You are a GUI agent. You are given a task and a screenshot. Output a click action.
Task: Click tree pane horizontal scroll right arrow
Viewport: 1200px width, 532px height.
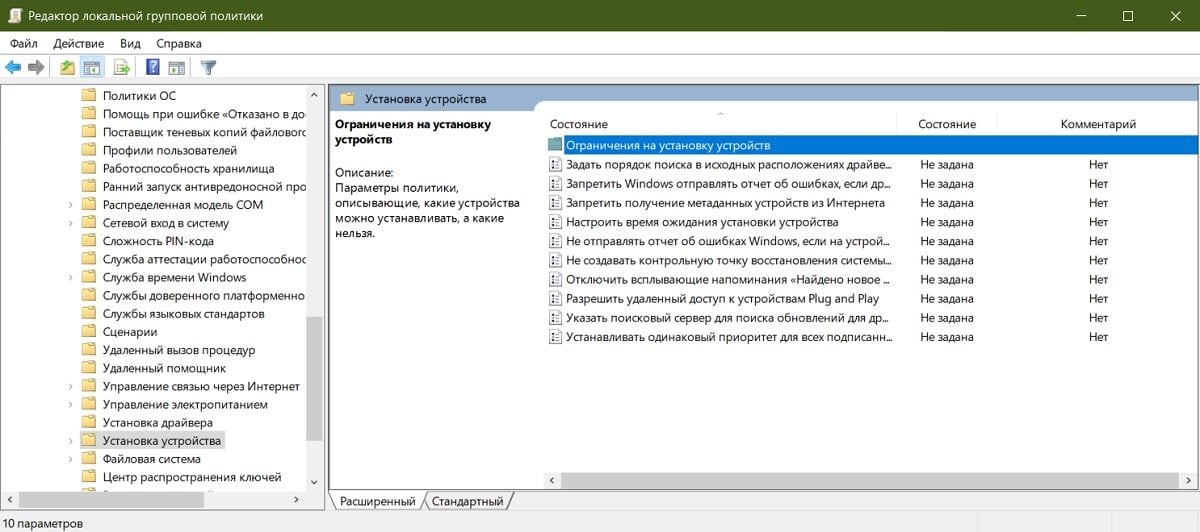(x=295, y=499)
